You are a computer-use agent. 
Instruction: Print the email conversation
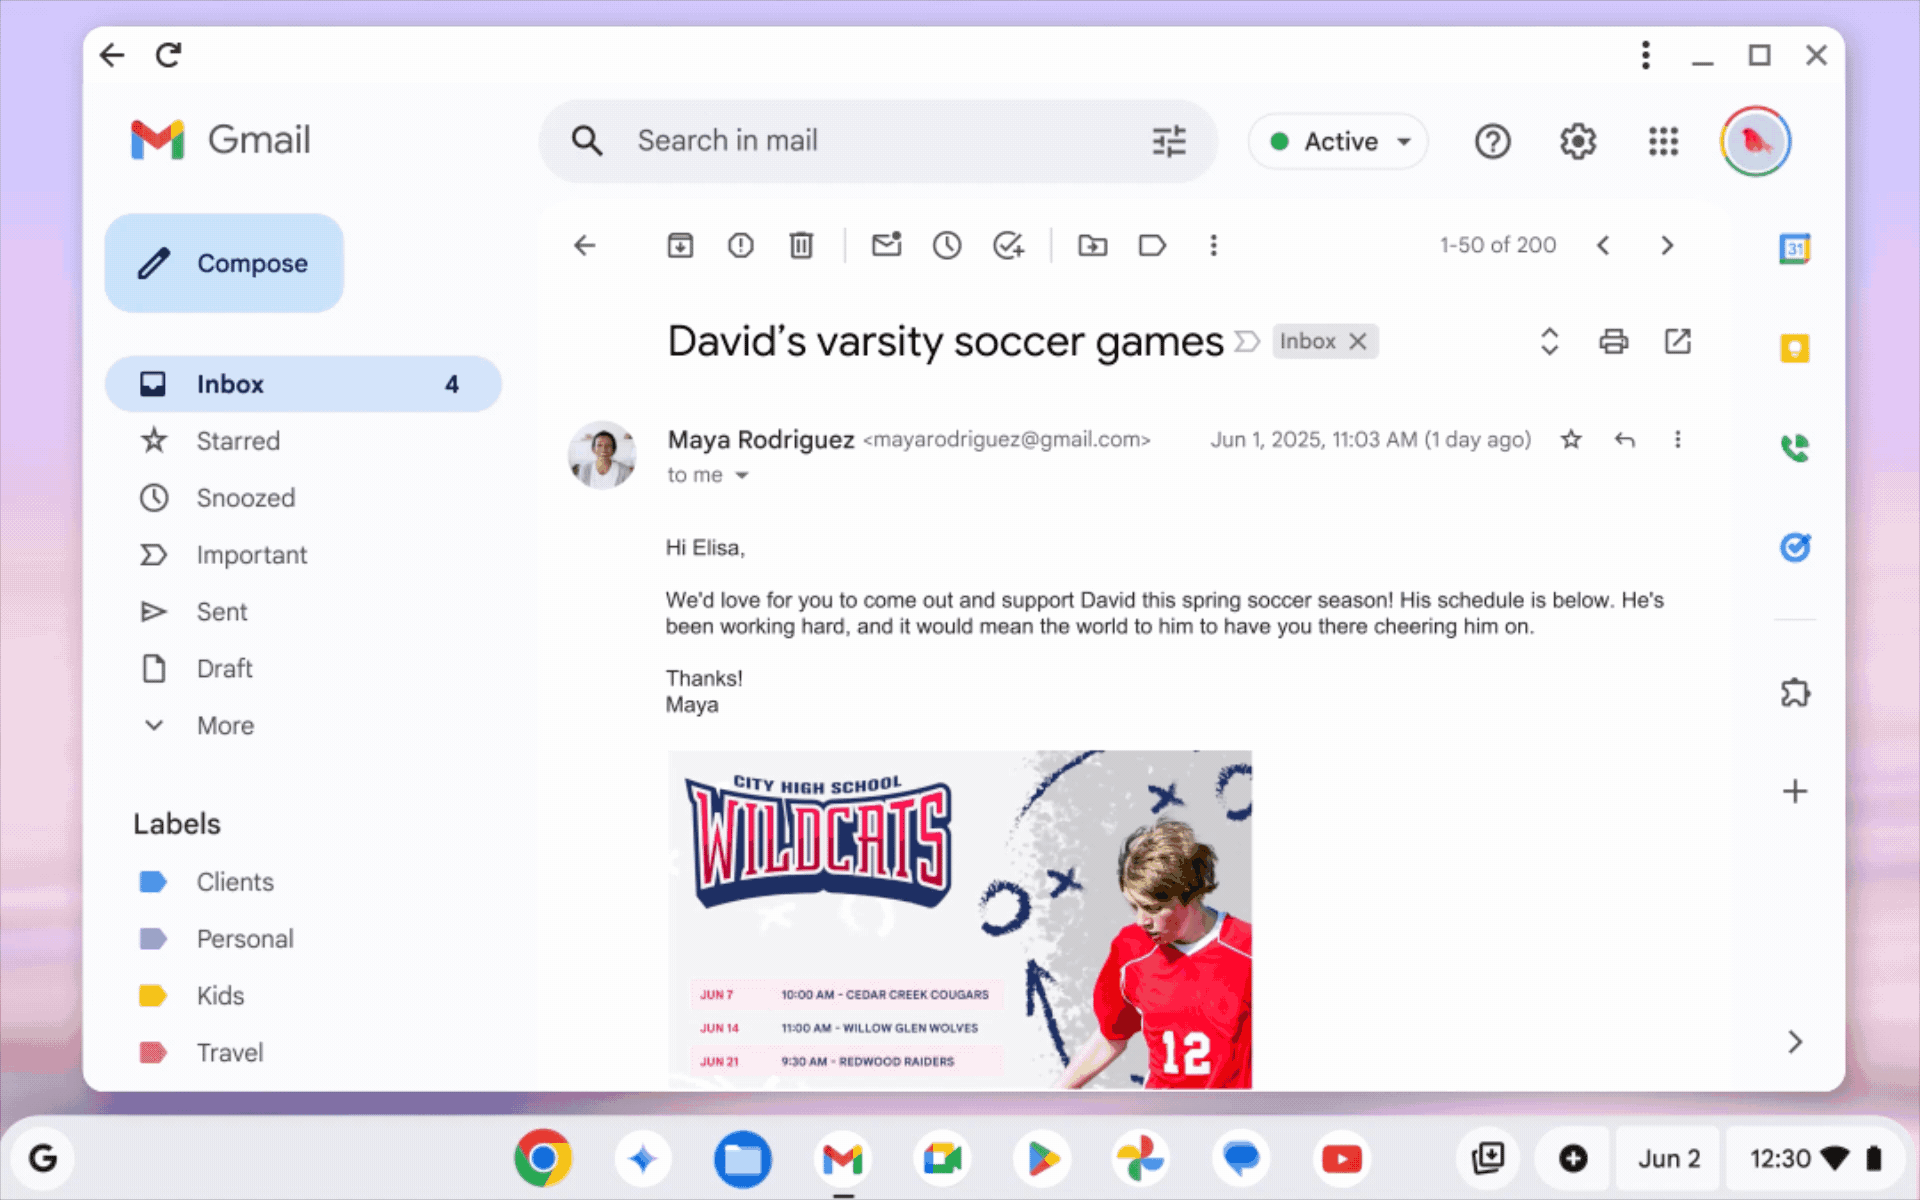[x=1613, y=342]
